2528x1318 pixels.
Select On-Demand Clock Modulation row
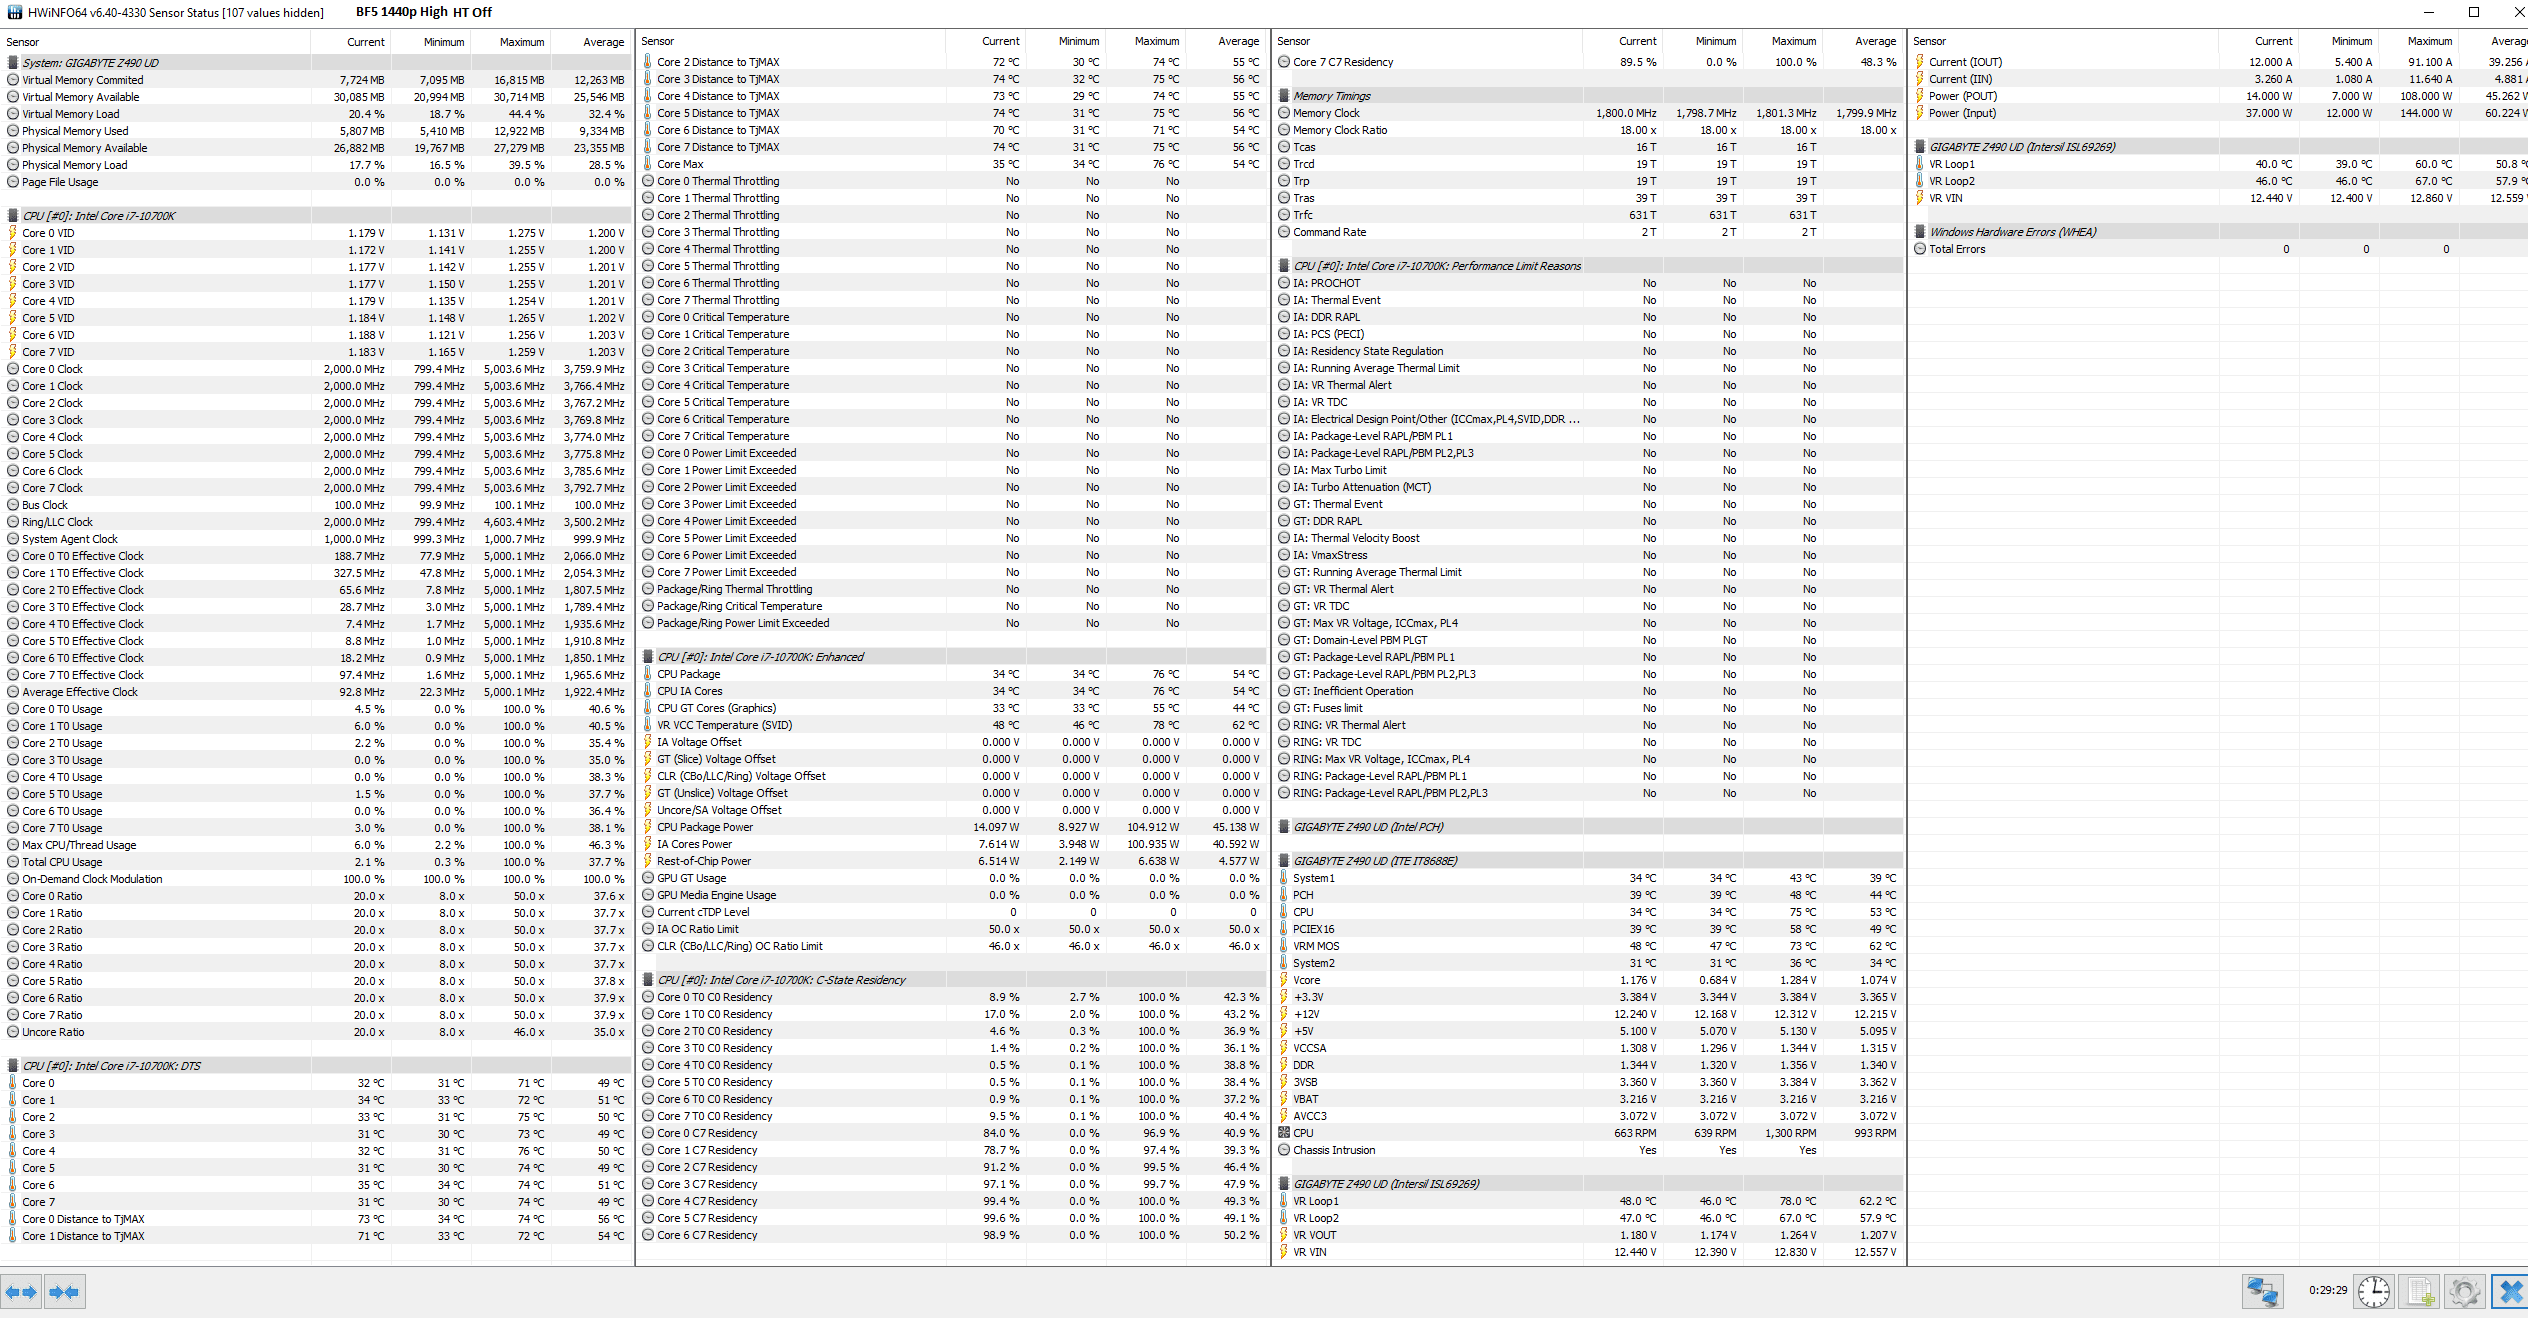(x=316, y=879)
